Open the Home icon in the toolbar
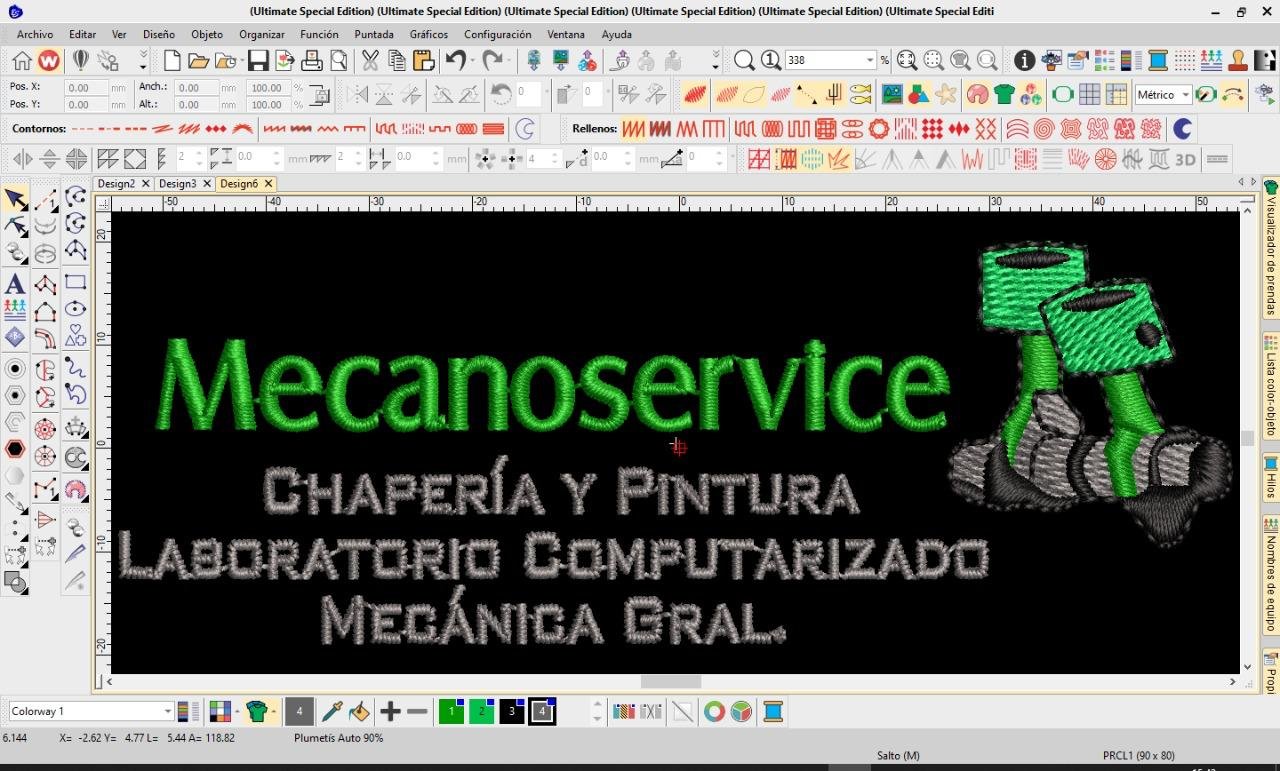 [22, 61]
